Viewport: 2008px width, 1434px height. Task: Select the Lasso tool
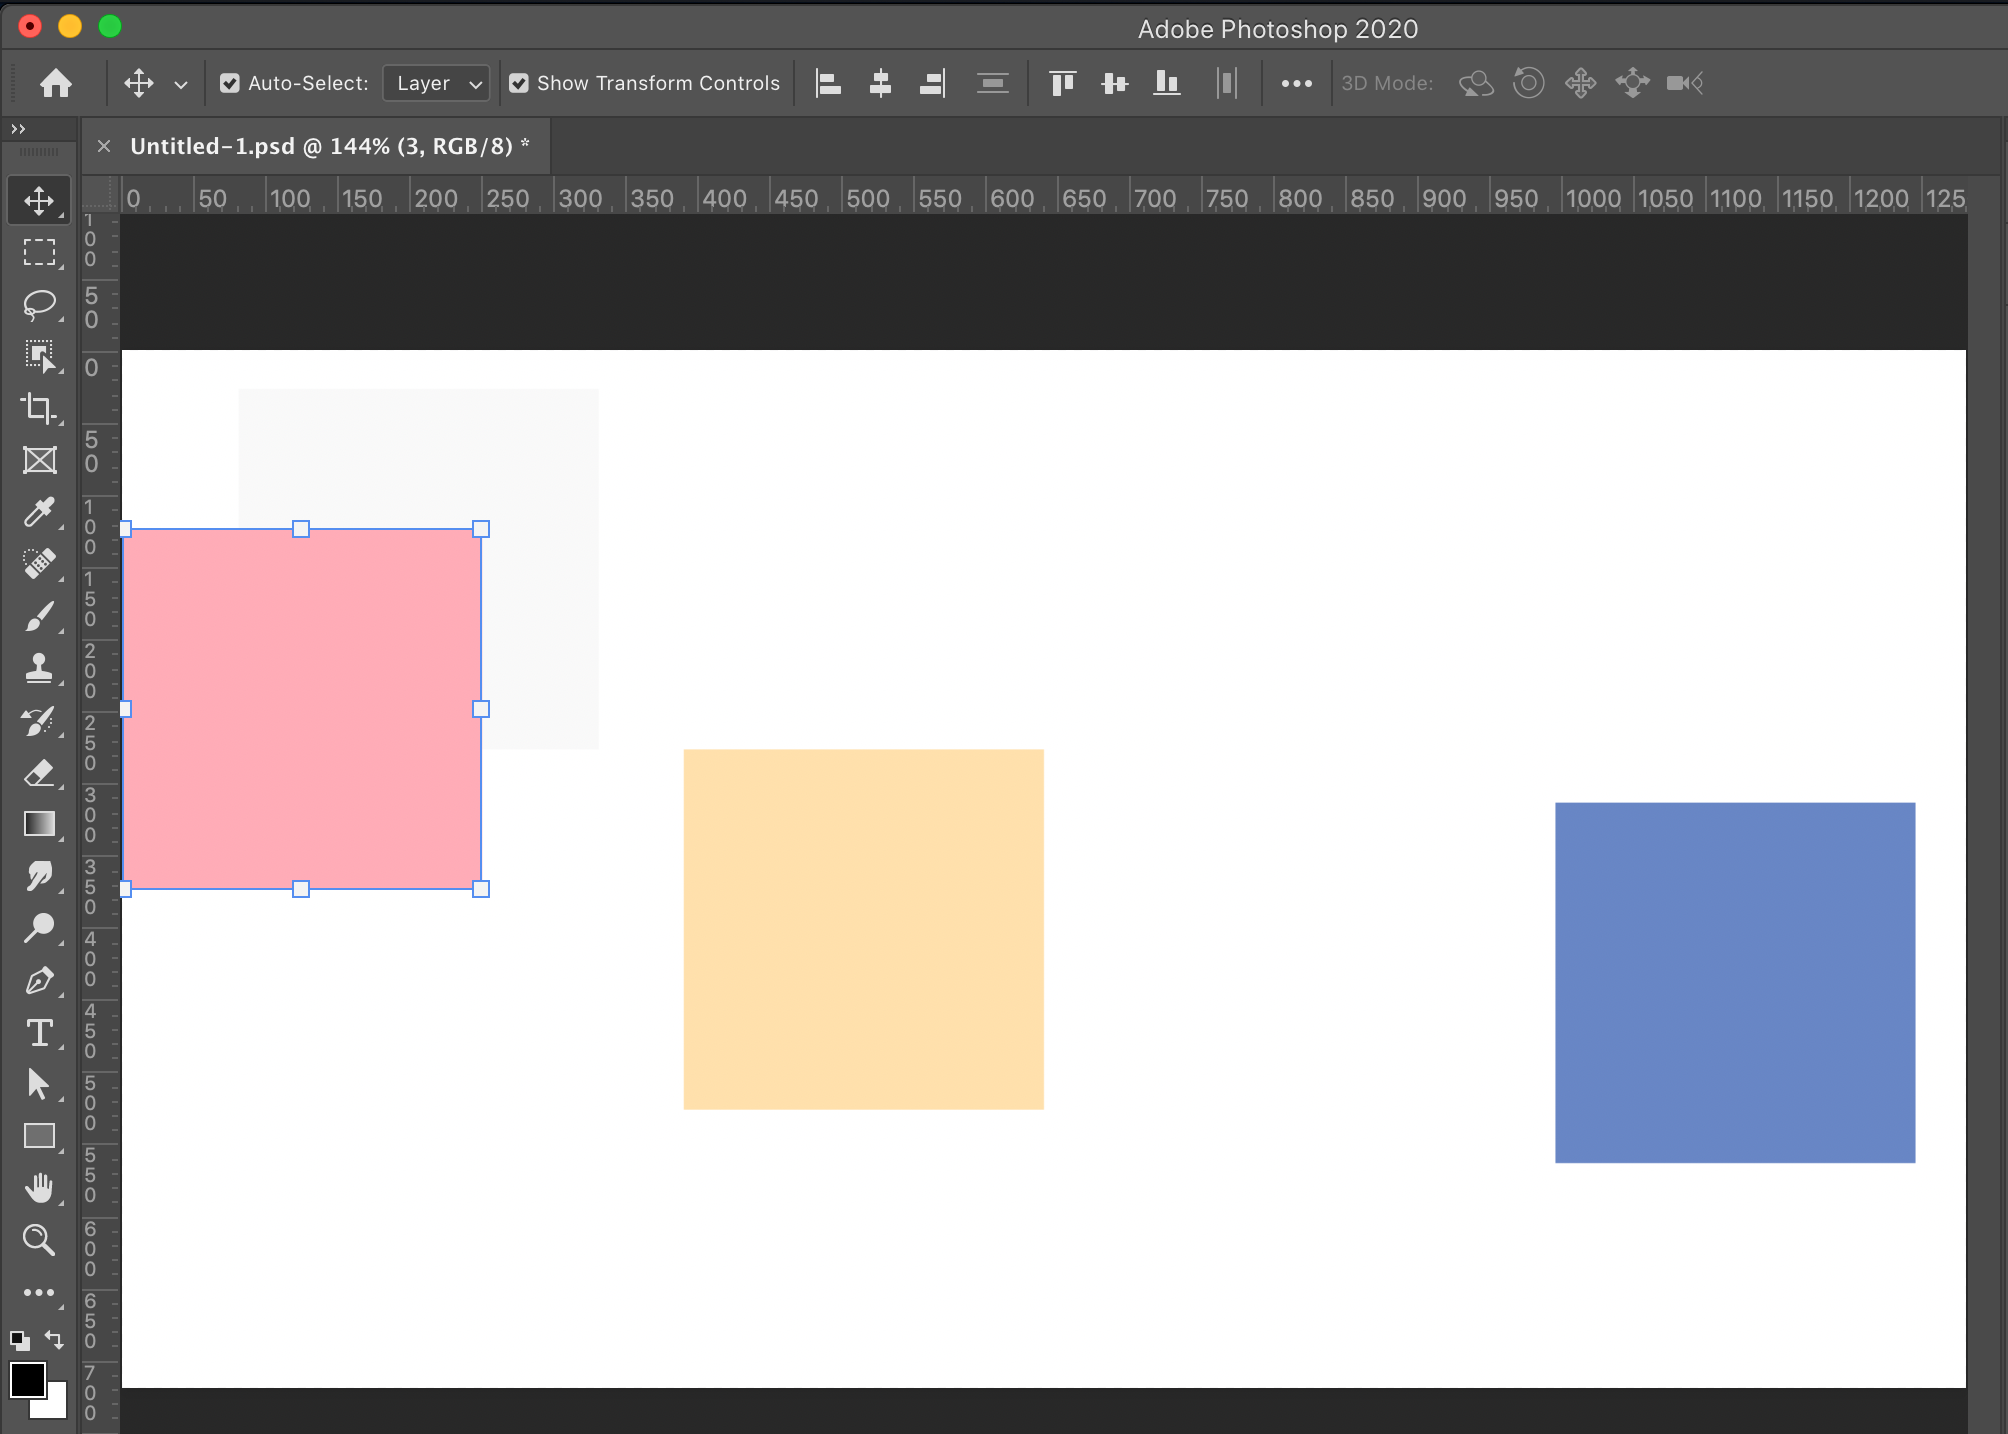[39, 304]
